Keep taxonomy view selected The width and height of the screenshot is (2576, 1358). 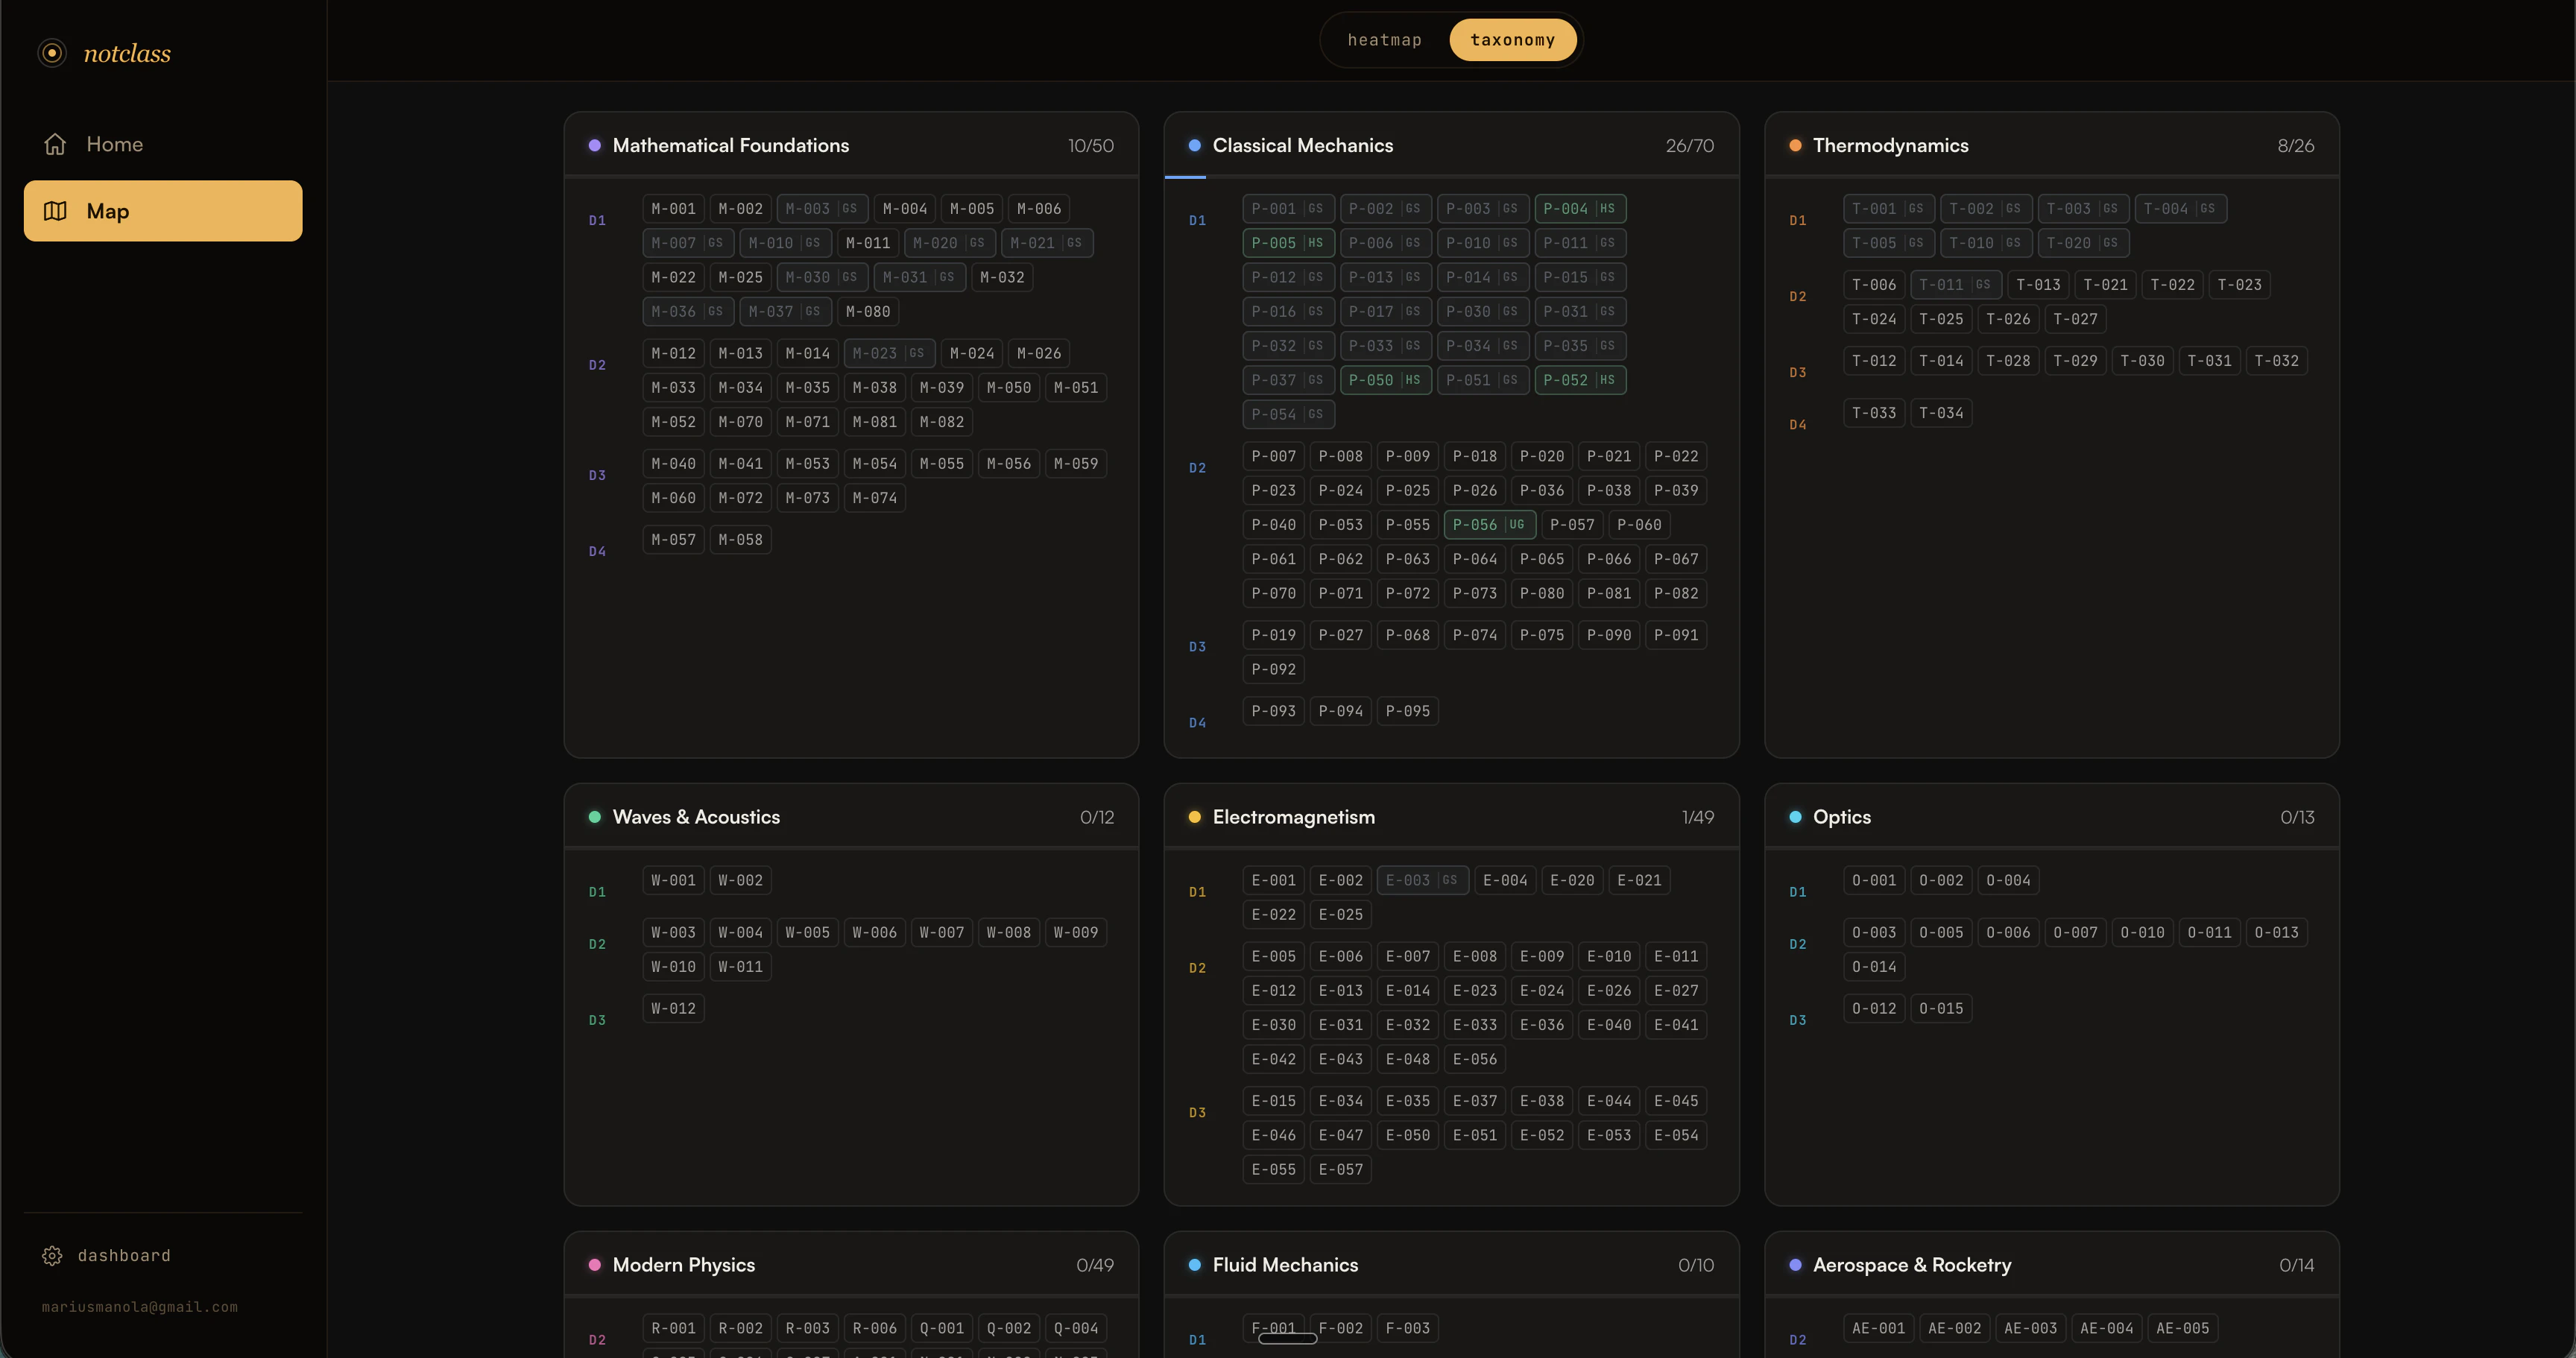pos(1512,39)
